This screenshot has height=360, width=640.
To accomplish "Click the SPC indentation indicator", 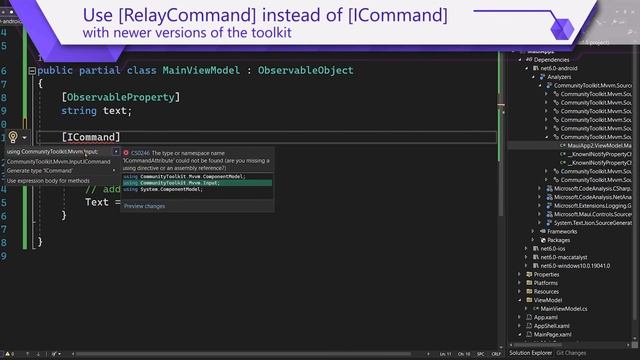I will tap(480, 354).
